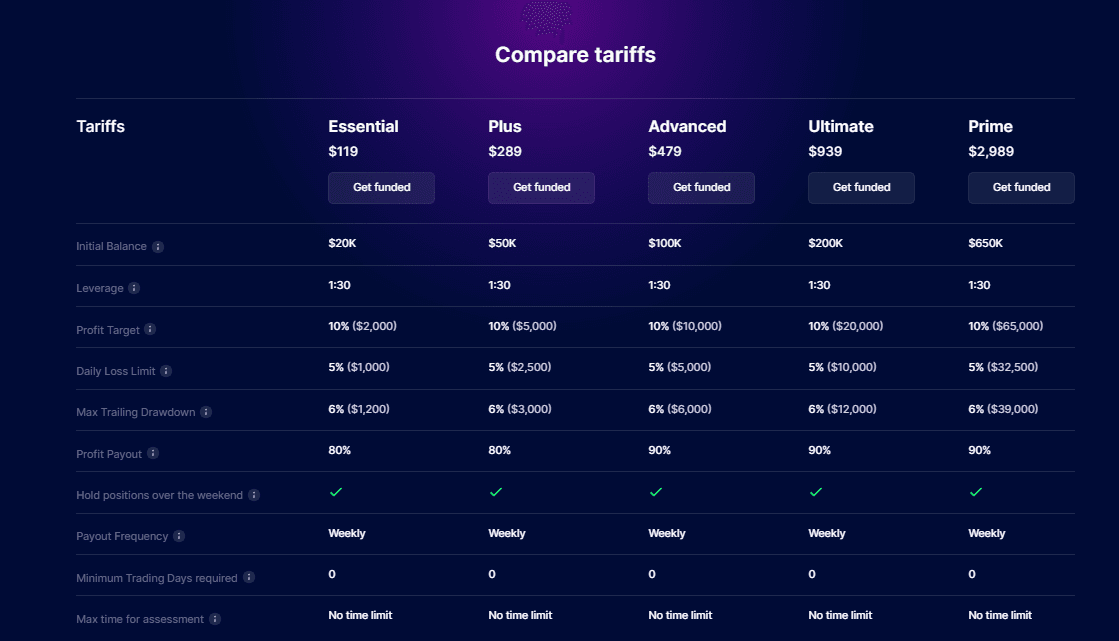Click Get funded under Advanced
Viewport: 1119px width, 641px height.
coord(701,187)
